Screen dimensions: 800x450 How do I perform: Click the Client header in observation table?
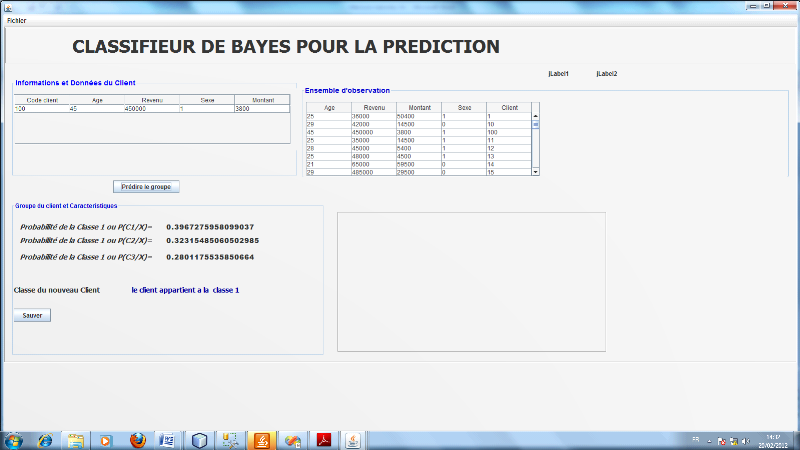click(509, 108)
